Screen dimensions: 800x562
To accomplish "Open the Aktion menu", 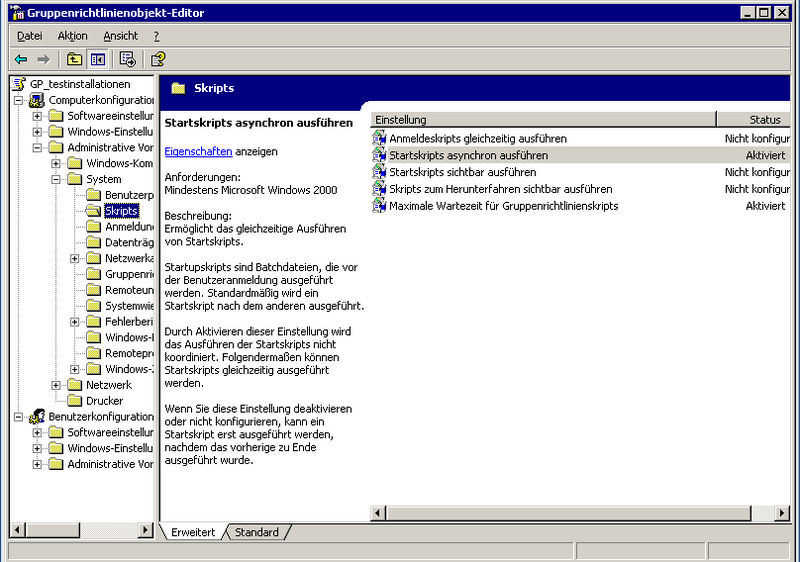I will tap(72, 36).
